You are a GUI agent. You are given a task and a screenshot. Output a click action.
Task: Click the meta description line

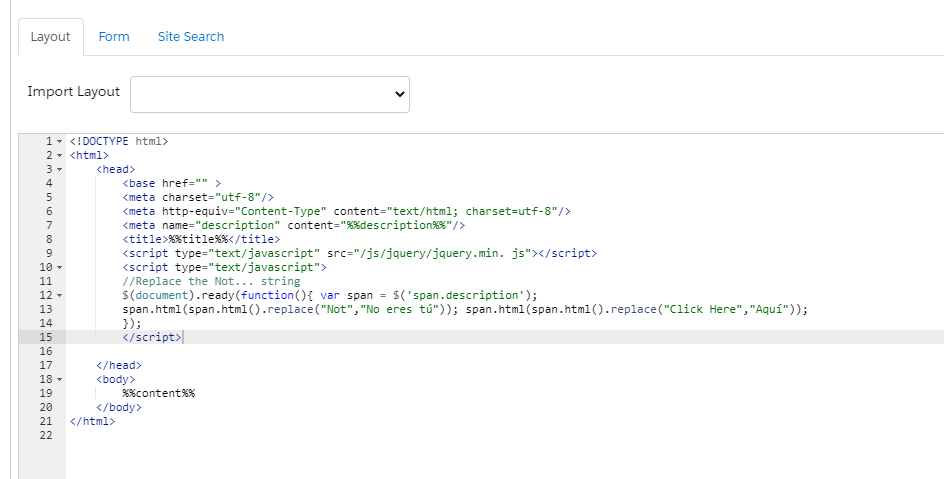(294, 225)
